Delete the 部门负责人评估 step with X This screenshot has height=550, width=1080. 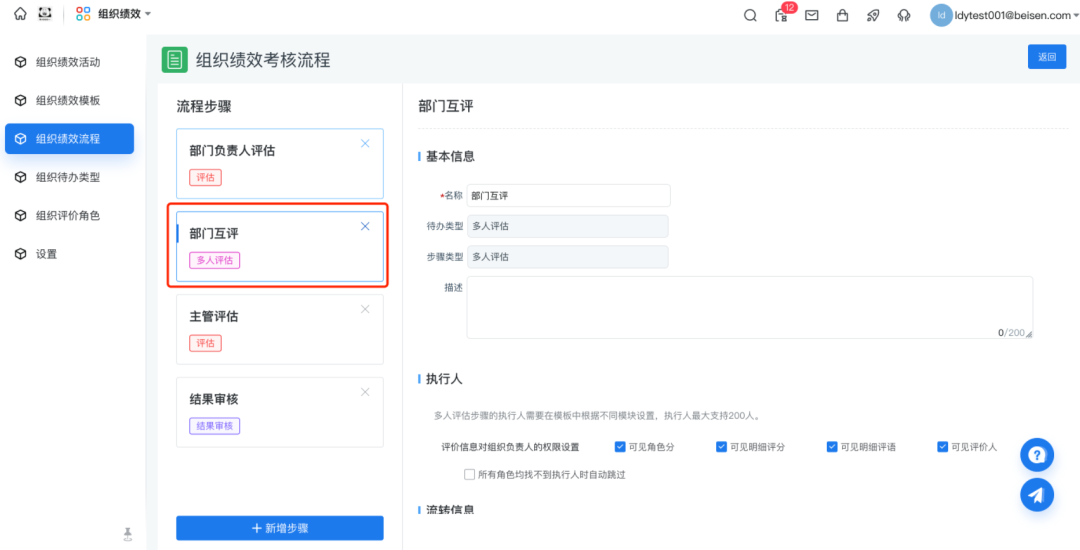(x=365, y=143)
